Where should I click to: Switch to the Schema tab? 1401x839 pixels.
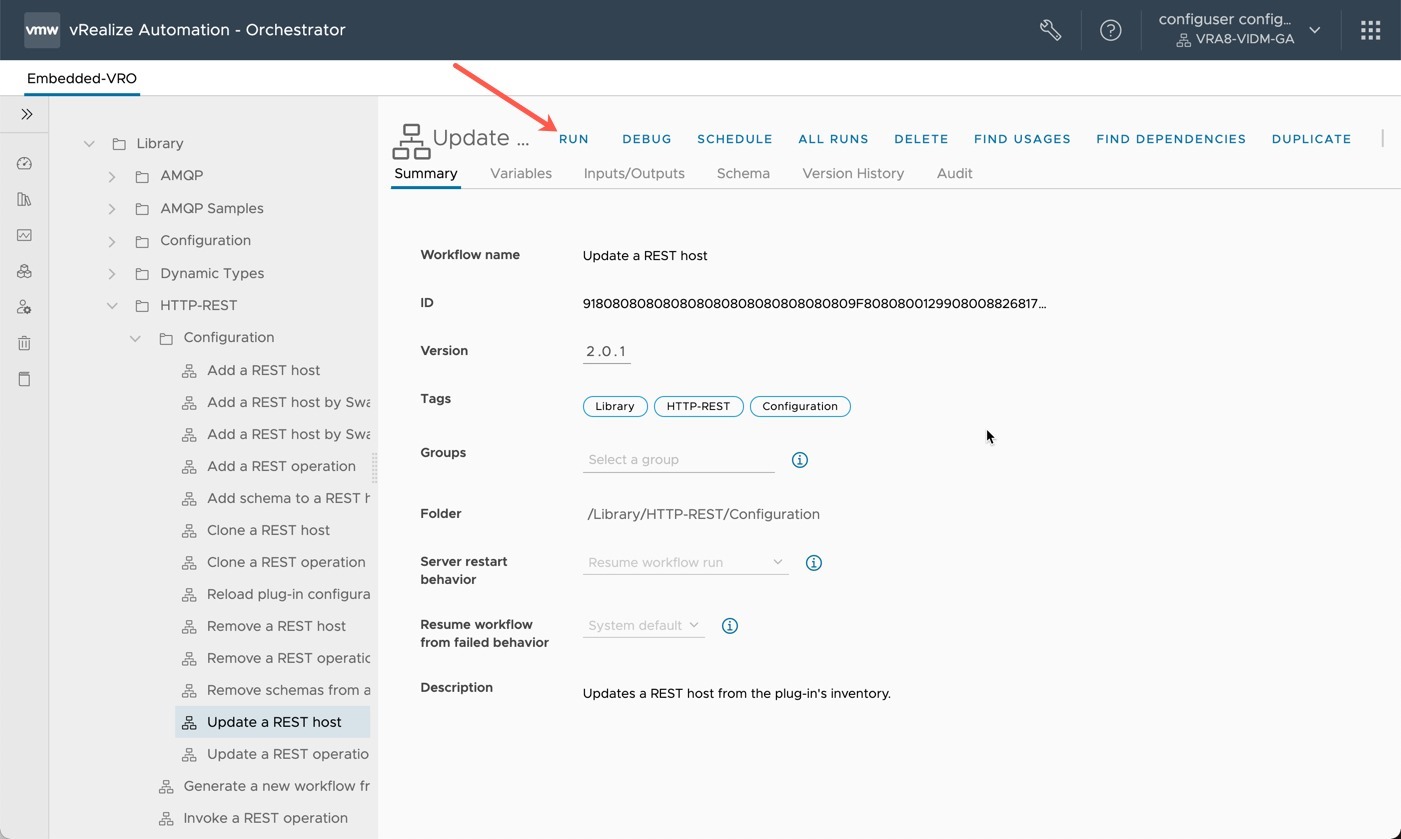click(743, 173)
